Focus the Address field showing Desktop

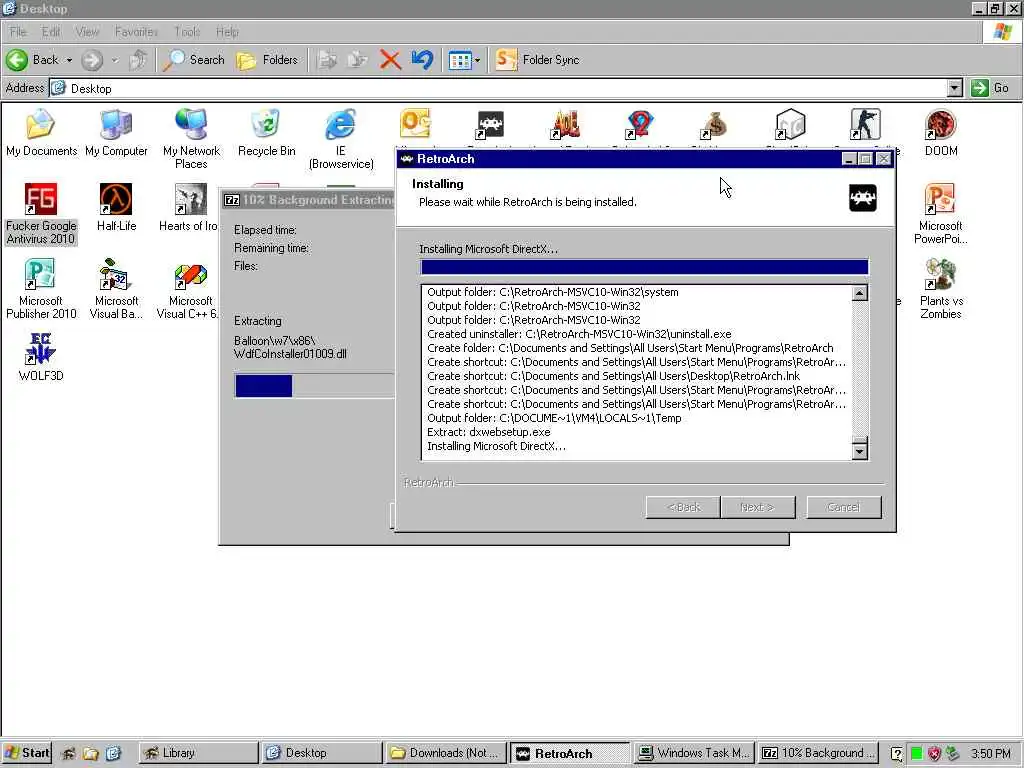coord(498,88)
